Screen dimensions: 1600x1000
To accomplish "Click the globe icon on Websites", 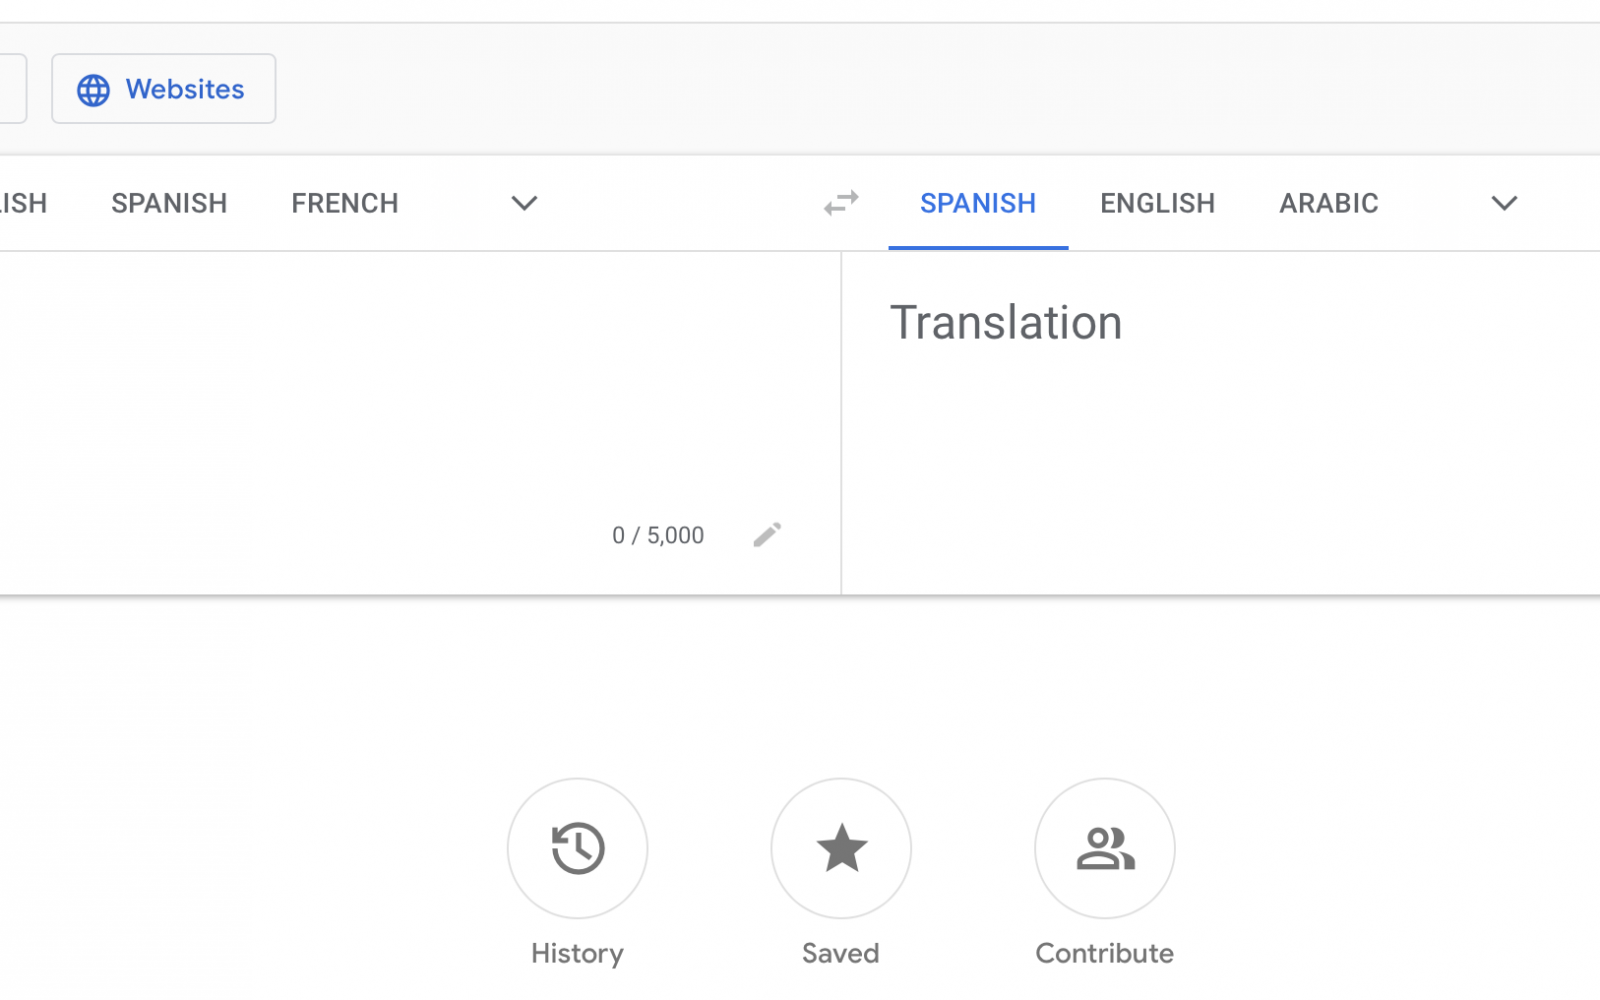I will tap(94, 90).
